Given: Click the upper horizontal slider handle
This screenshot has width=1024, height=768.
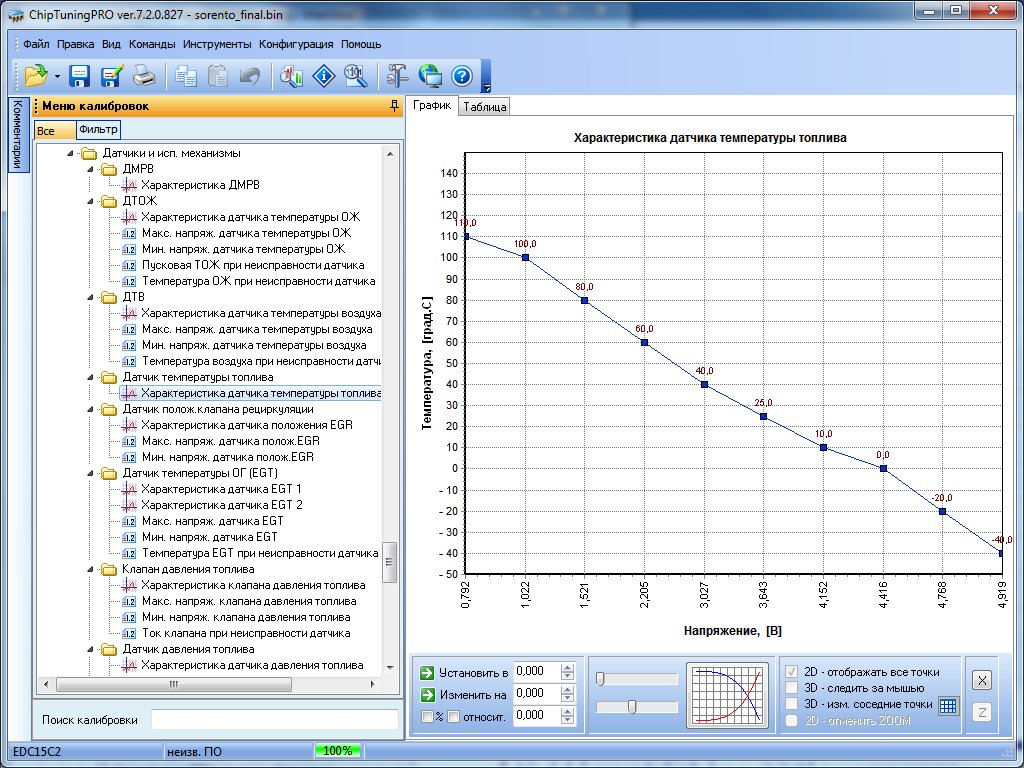Looking at the screenshot, I should (x=600, y=679).
